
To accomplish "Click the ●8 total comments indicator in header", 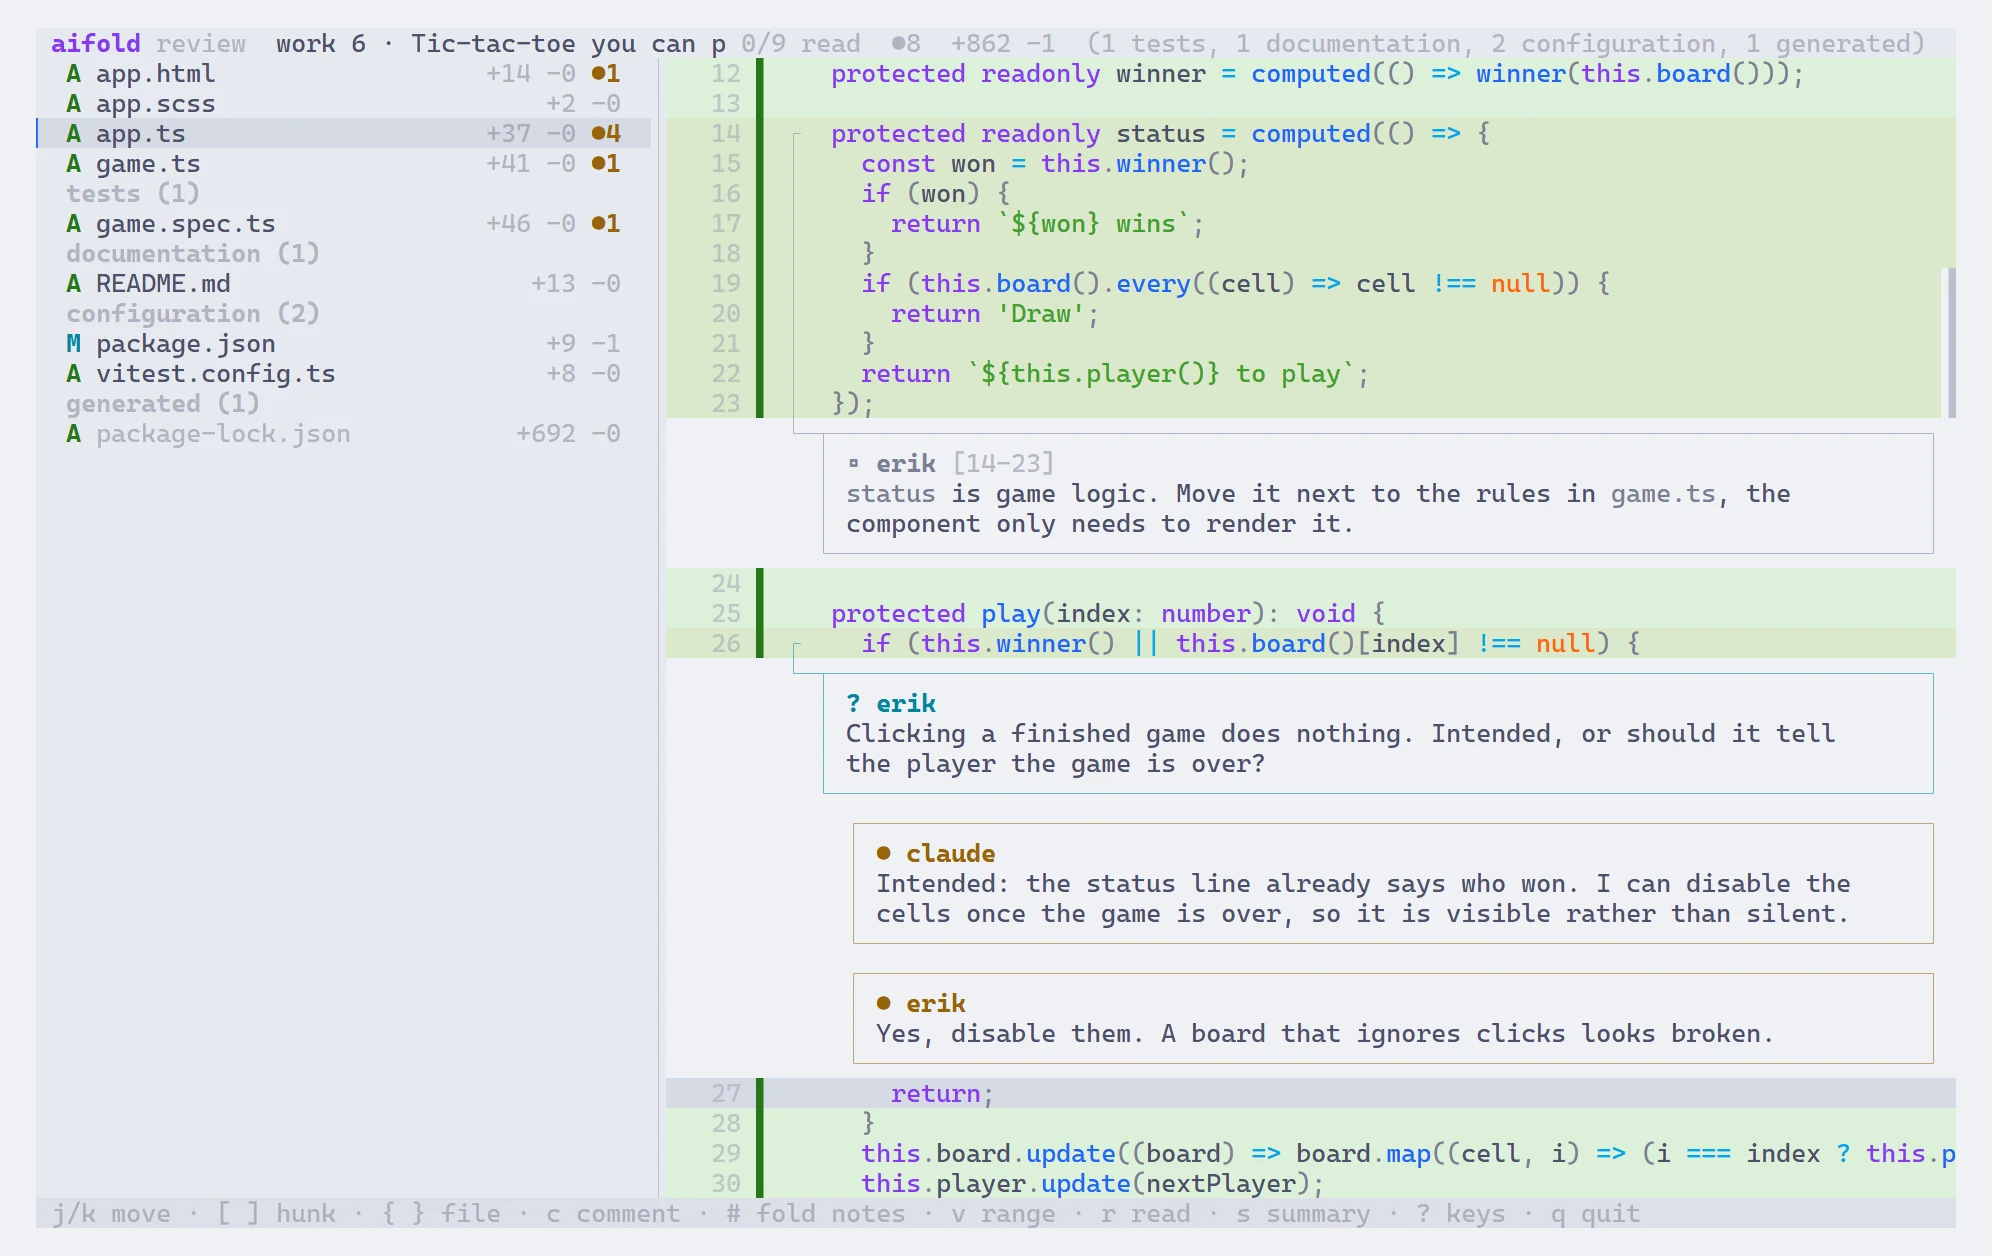I will [x=906, y=44].
